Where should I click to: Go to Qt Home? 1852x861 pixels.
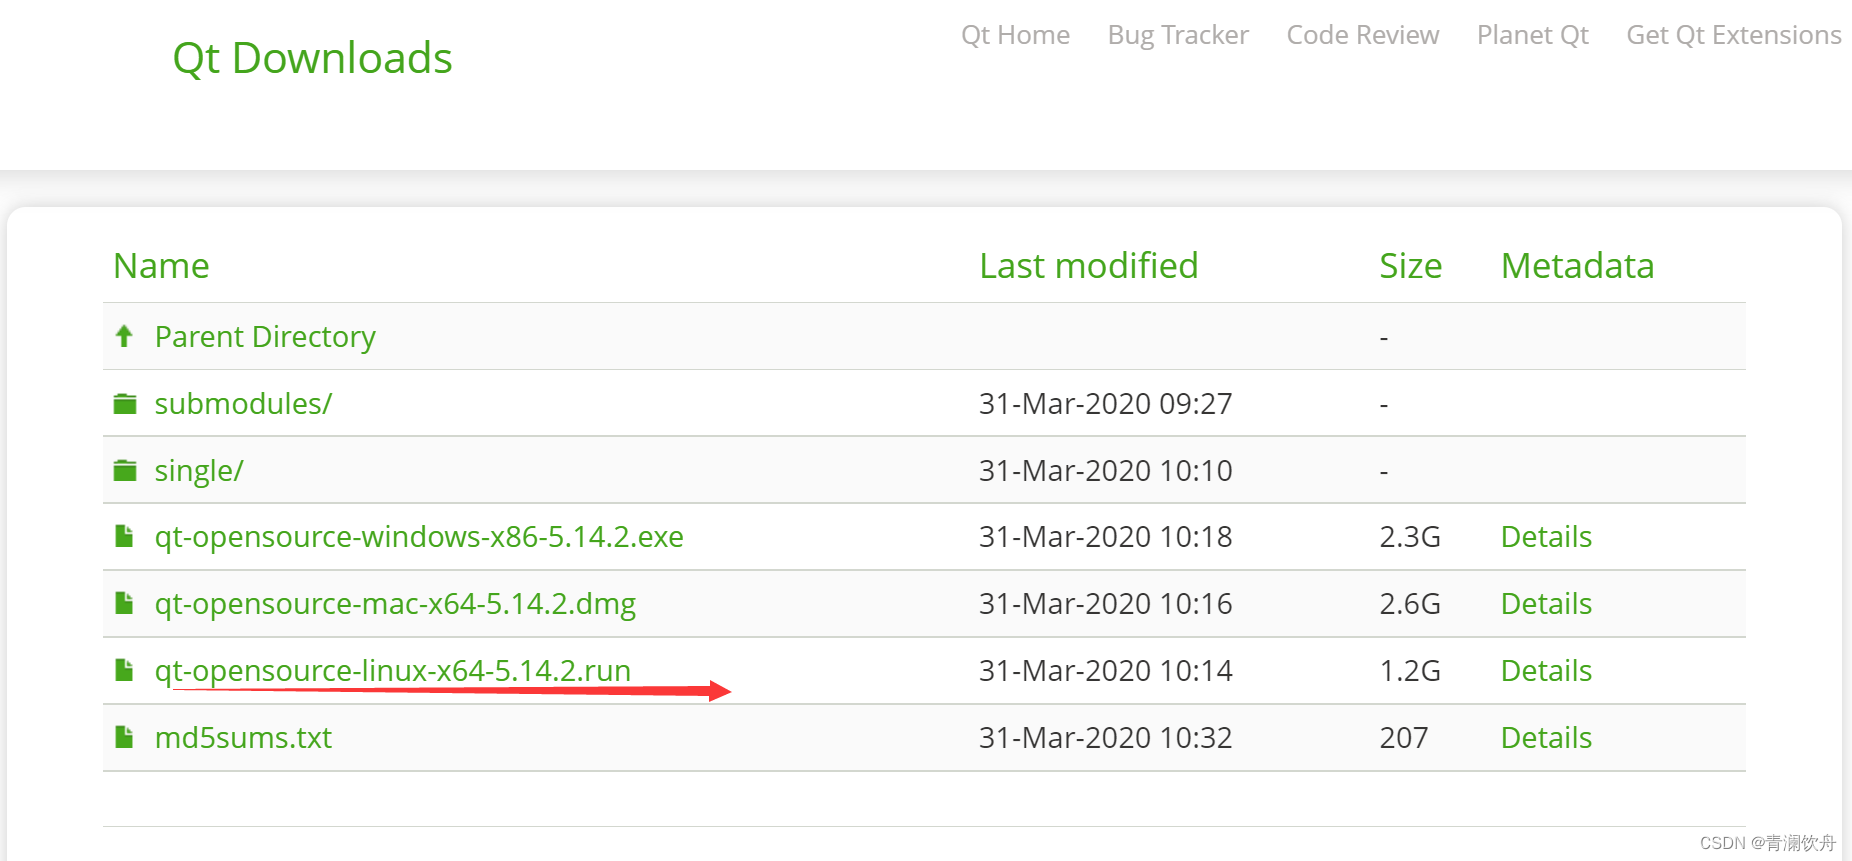(1015, 35)
